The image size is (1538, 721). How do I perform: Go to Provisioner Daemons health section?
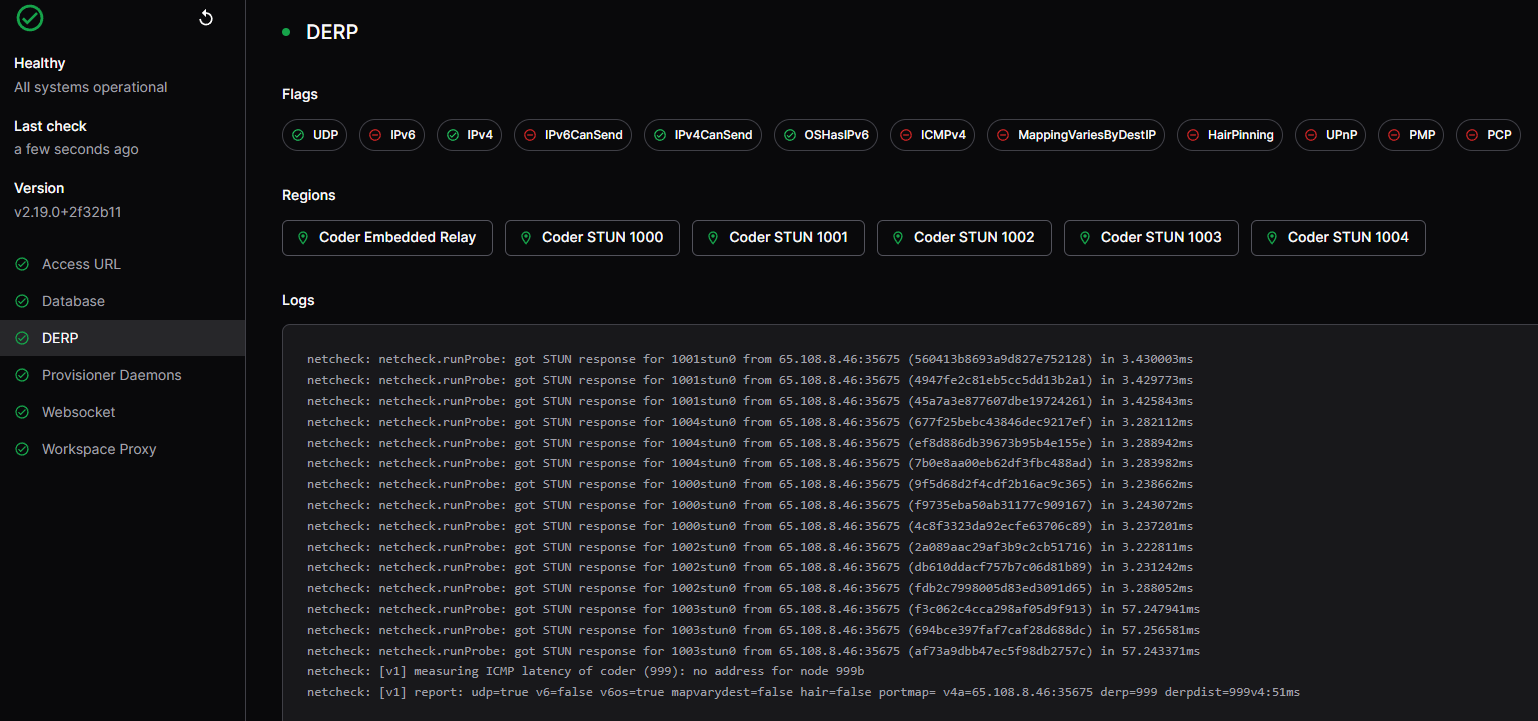[122, 375]
